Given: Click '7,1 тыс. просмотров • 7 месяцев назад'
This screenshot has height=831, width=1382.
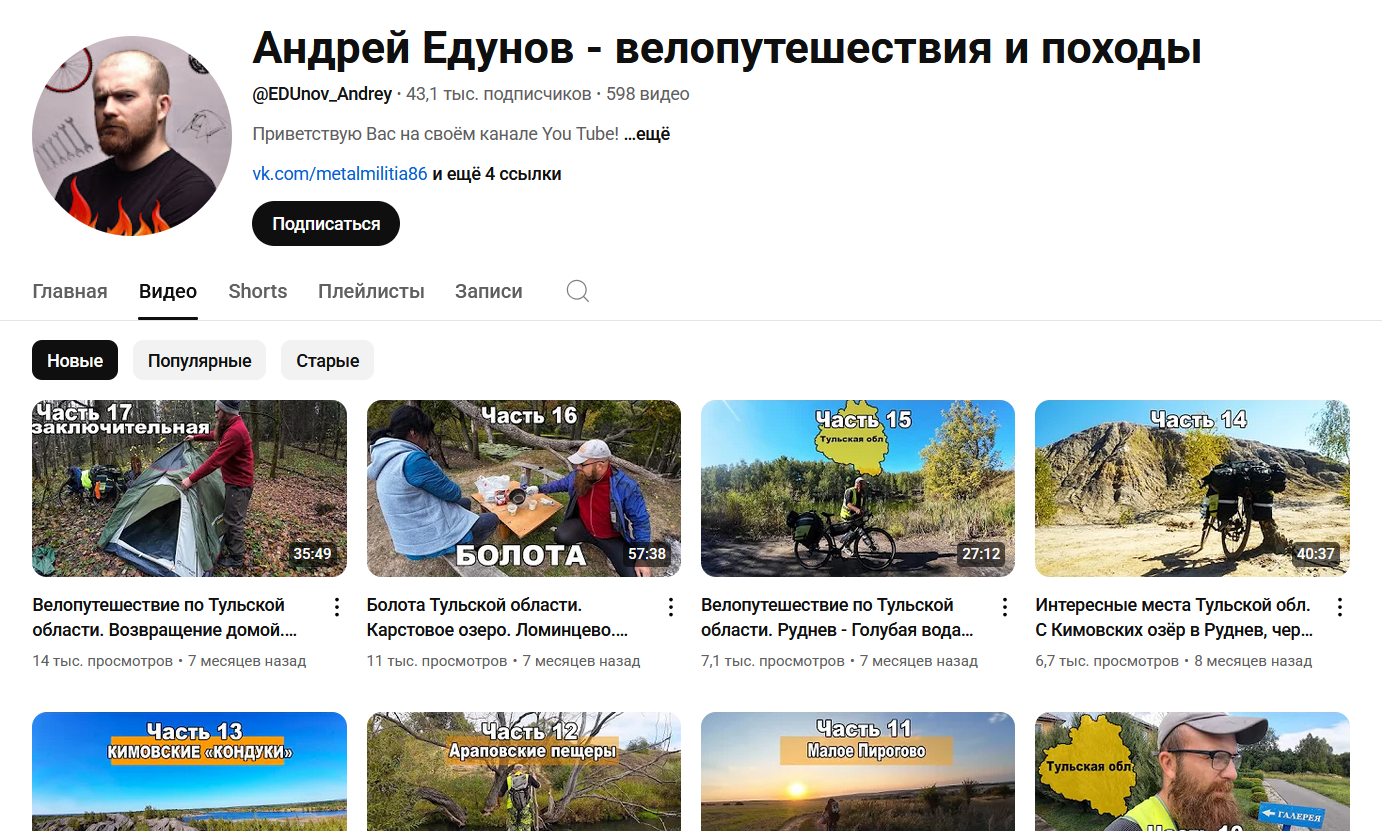Looking at the screenshot, I should (x=840, y=661).
